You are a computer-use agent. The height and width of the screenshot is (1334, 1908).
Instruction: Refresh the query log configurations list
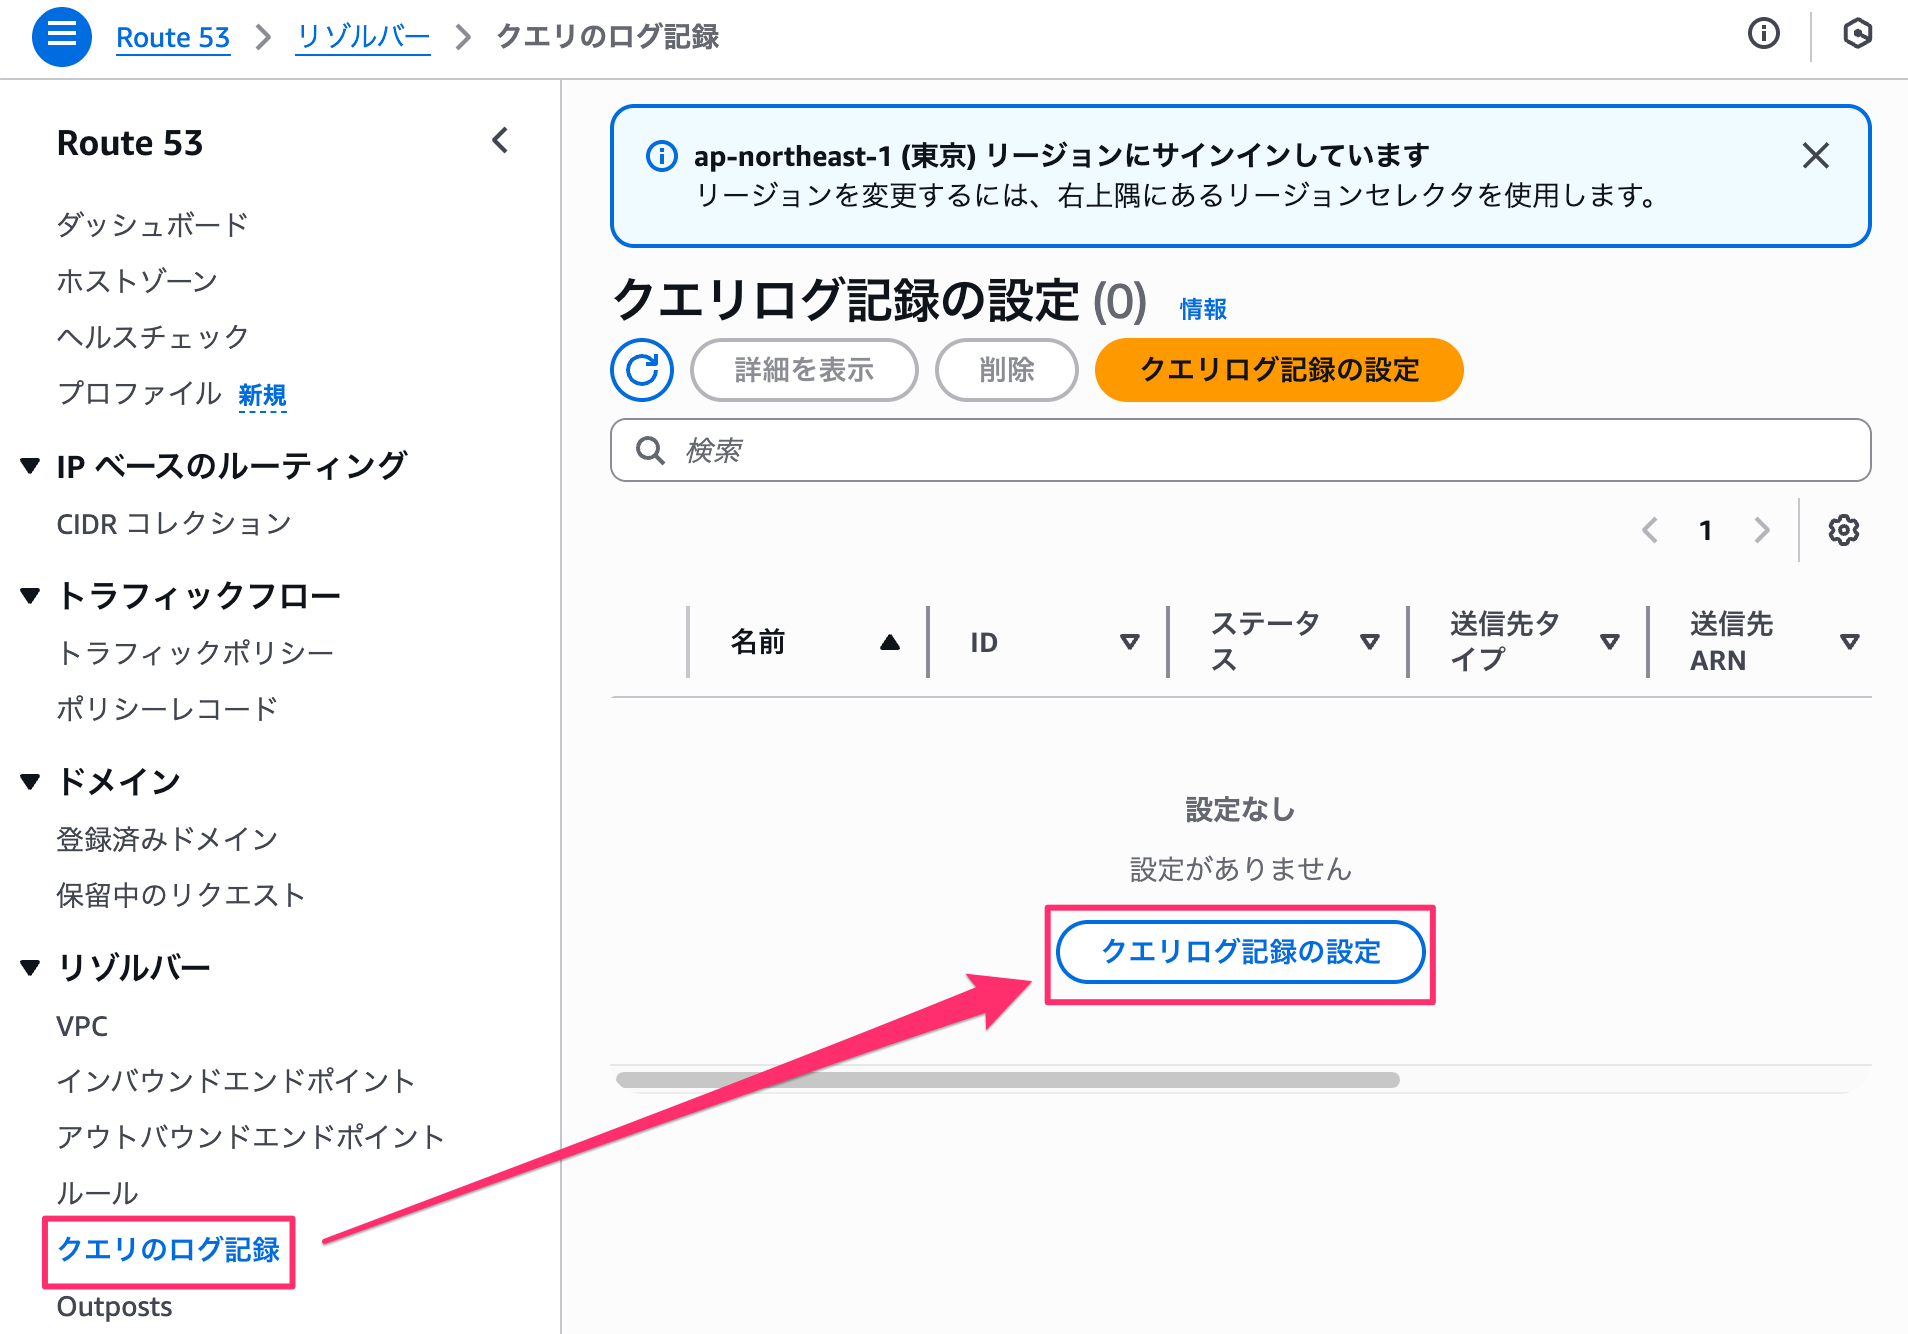[x=642, y=370]
